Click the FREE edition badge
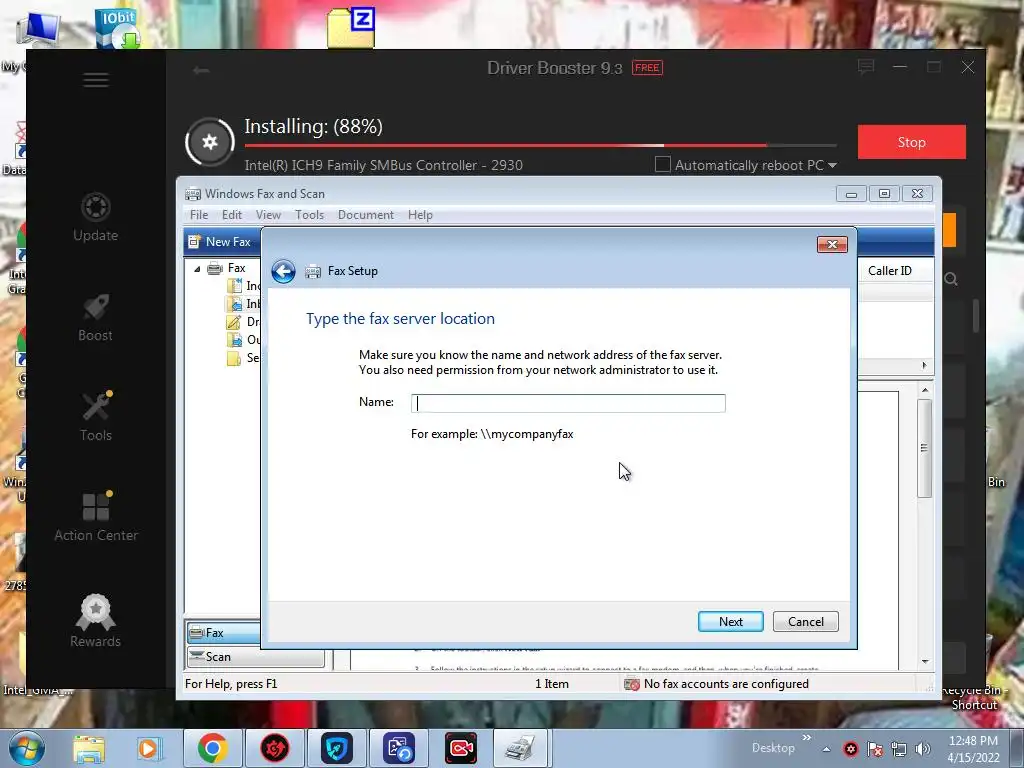Screen dimensions: 1024x768 point(647,68)
